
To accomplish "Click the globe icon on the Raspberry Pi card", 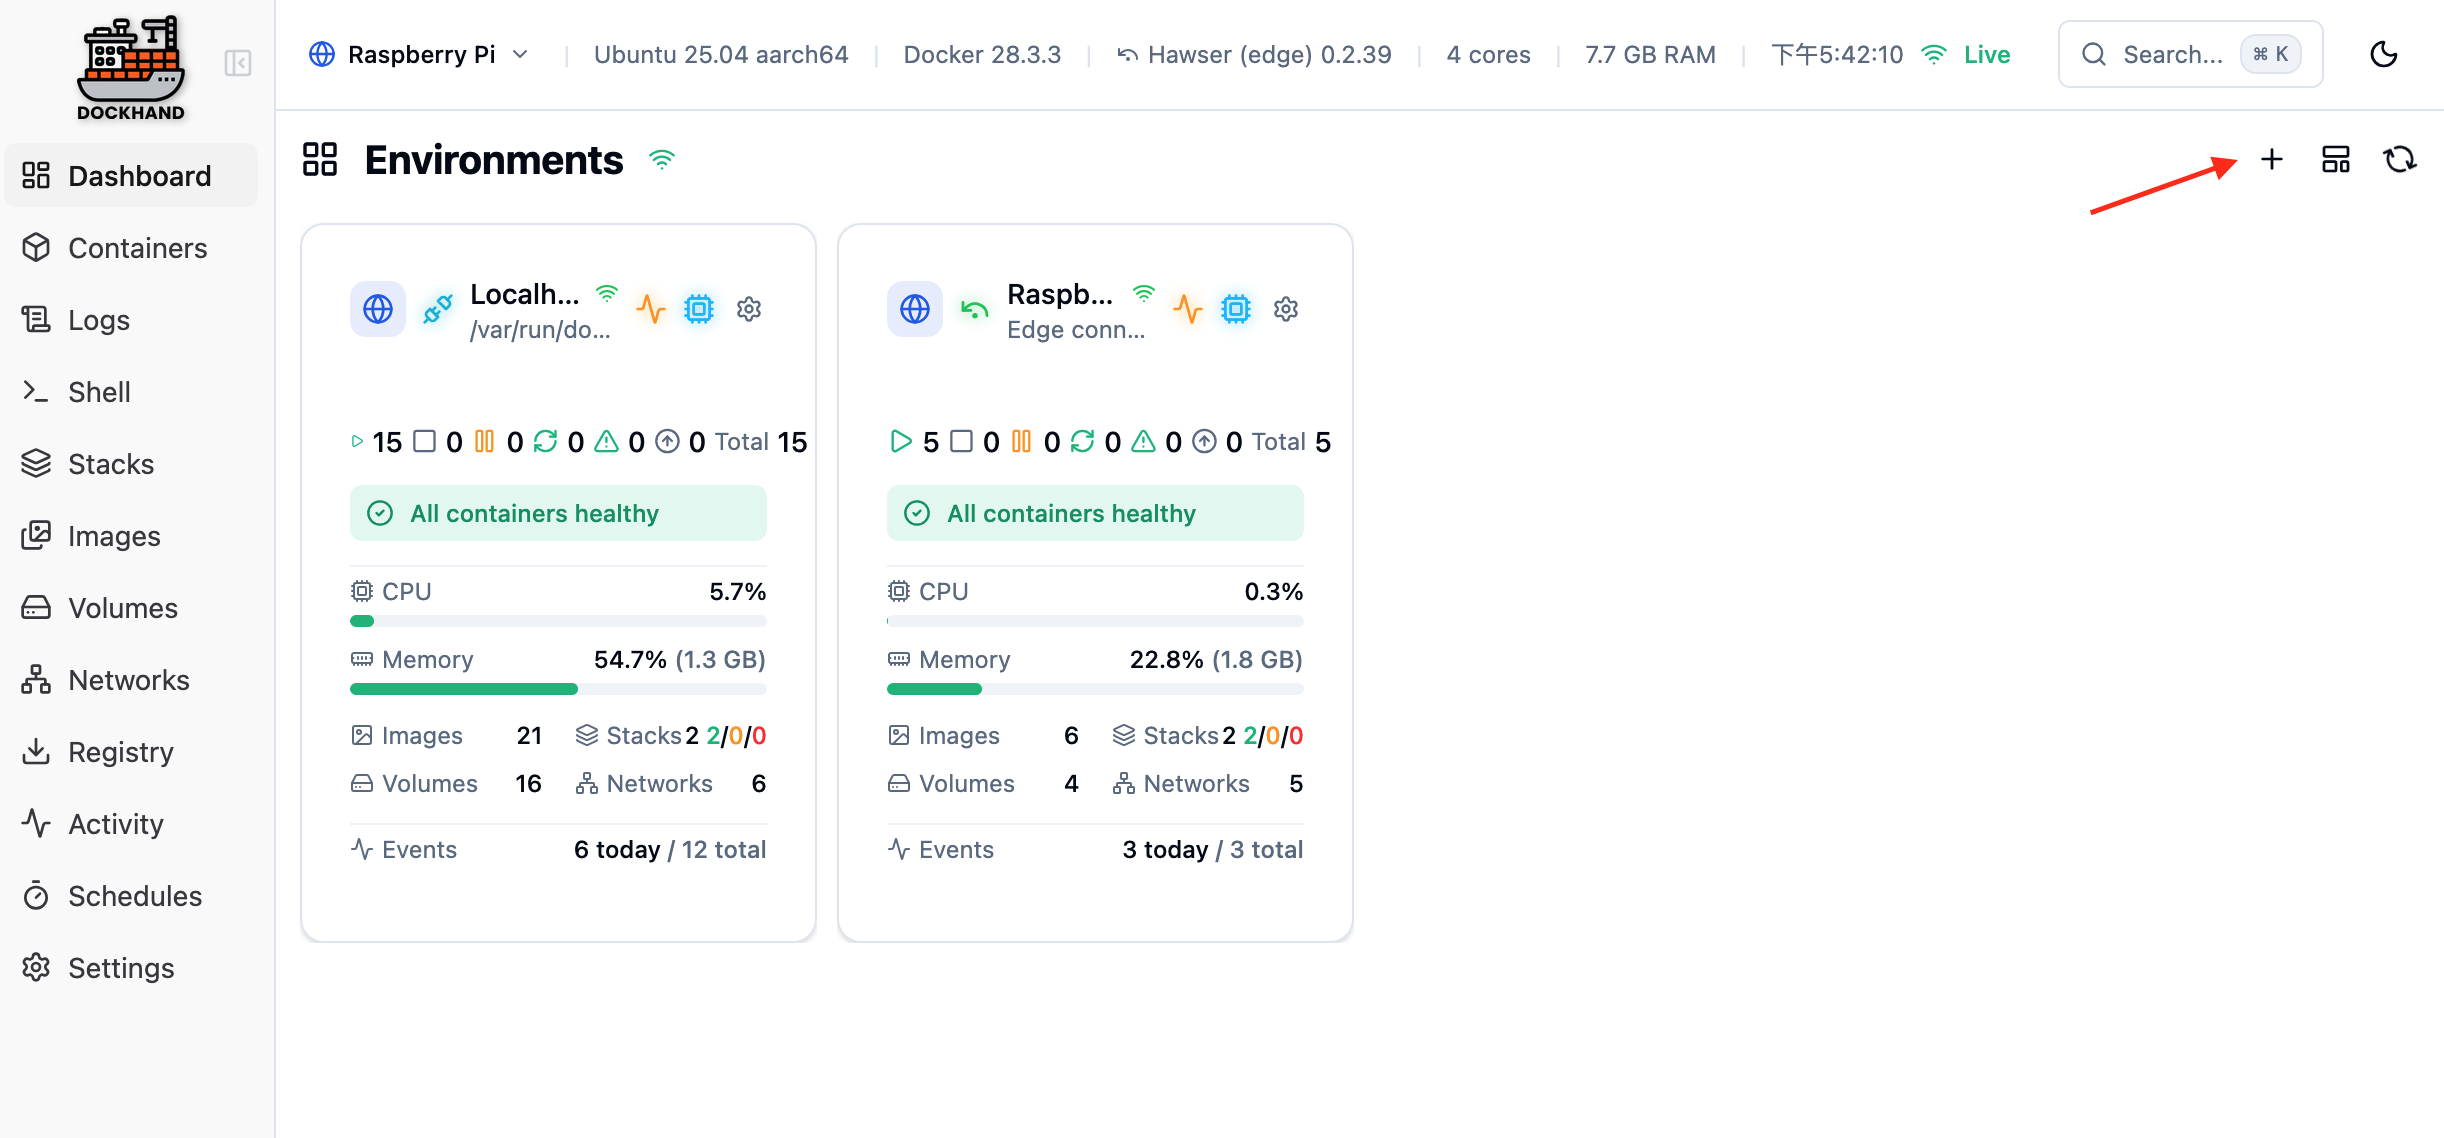I will click(913, 309).
